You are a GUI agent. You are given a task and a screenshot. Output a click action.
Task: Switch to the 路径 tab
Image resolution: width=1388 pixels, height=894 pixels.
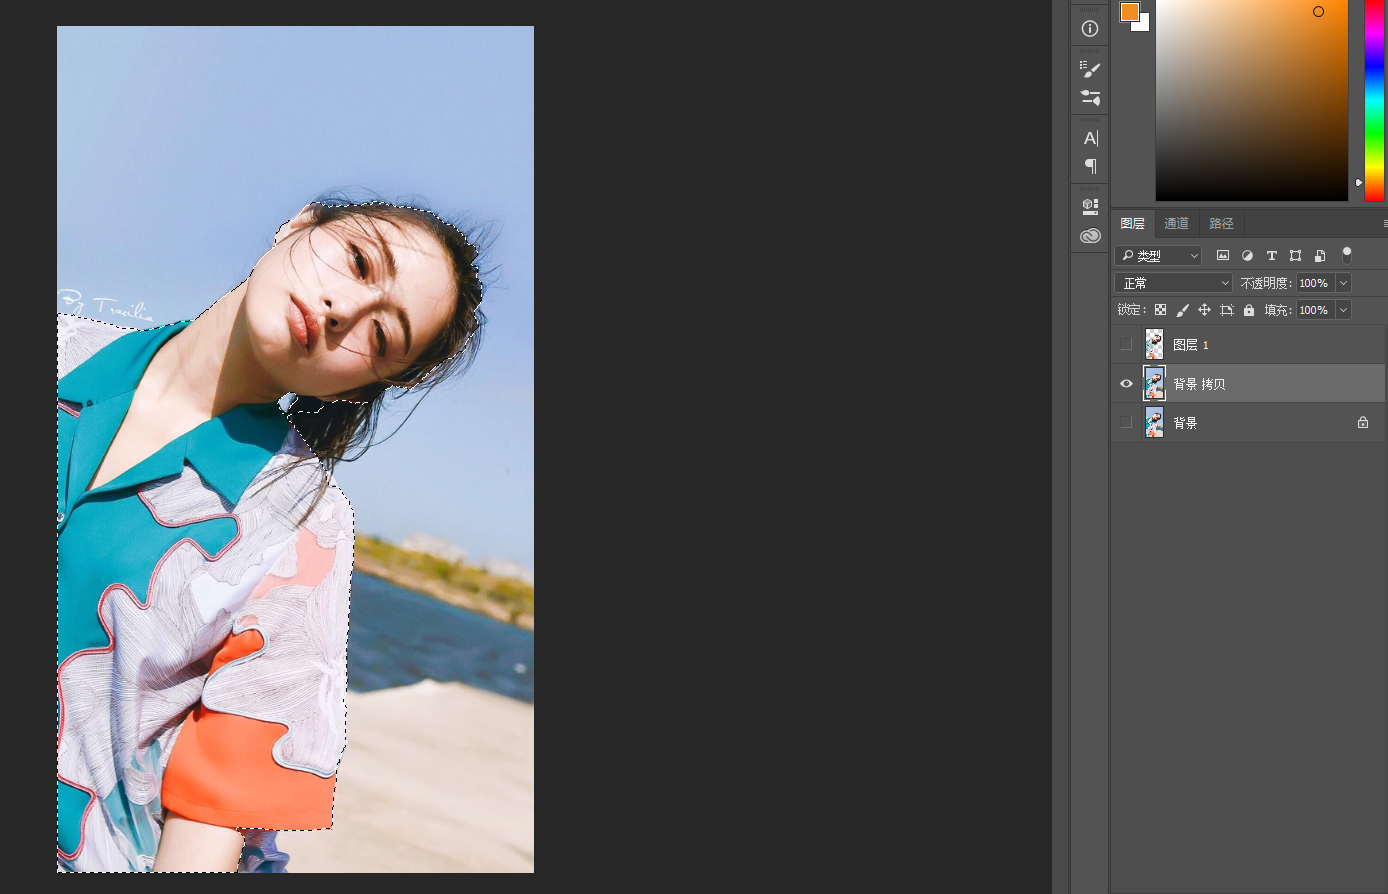click(1221, 223)
